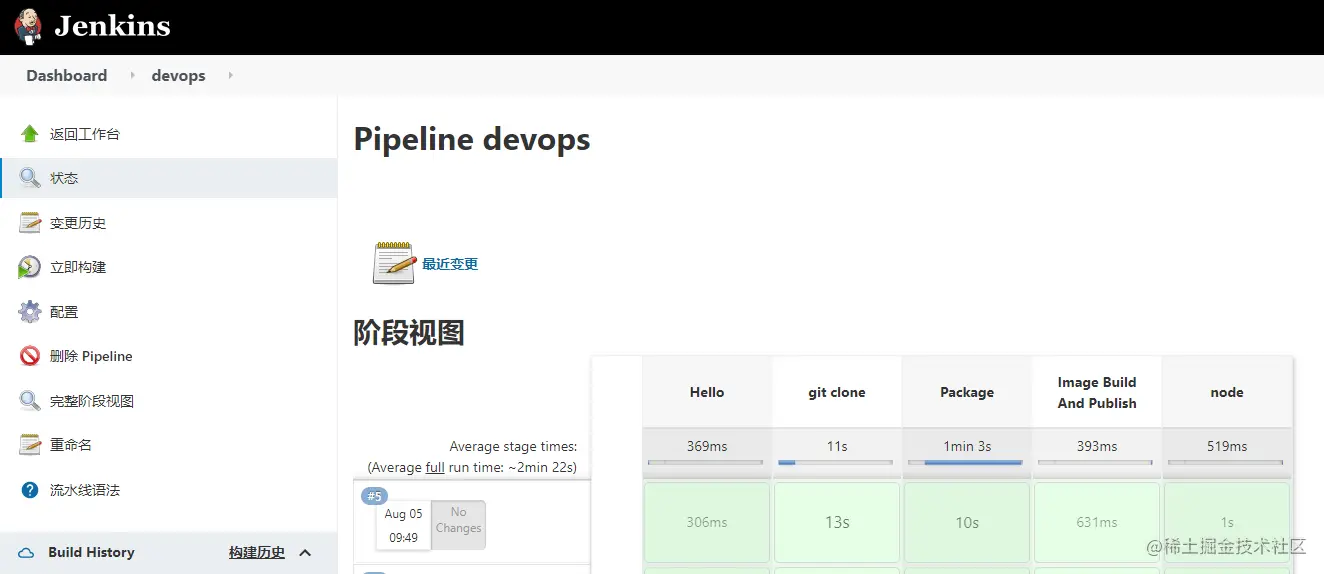Click the 阶段视图 section heading

409,332
